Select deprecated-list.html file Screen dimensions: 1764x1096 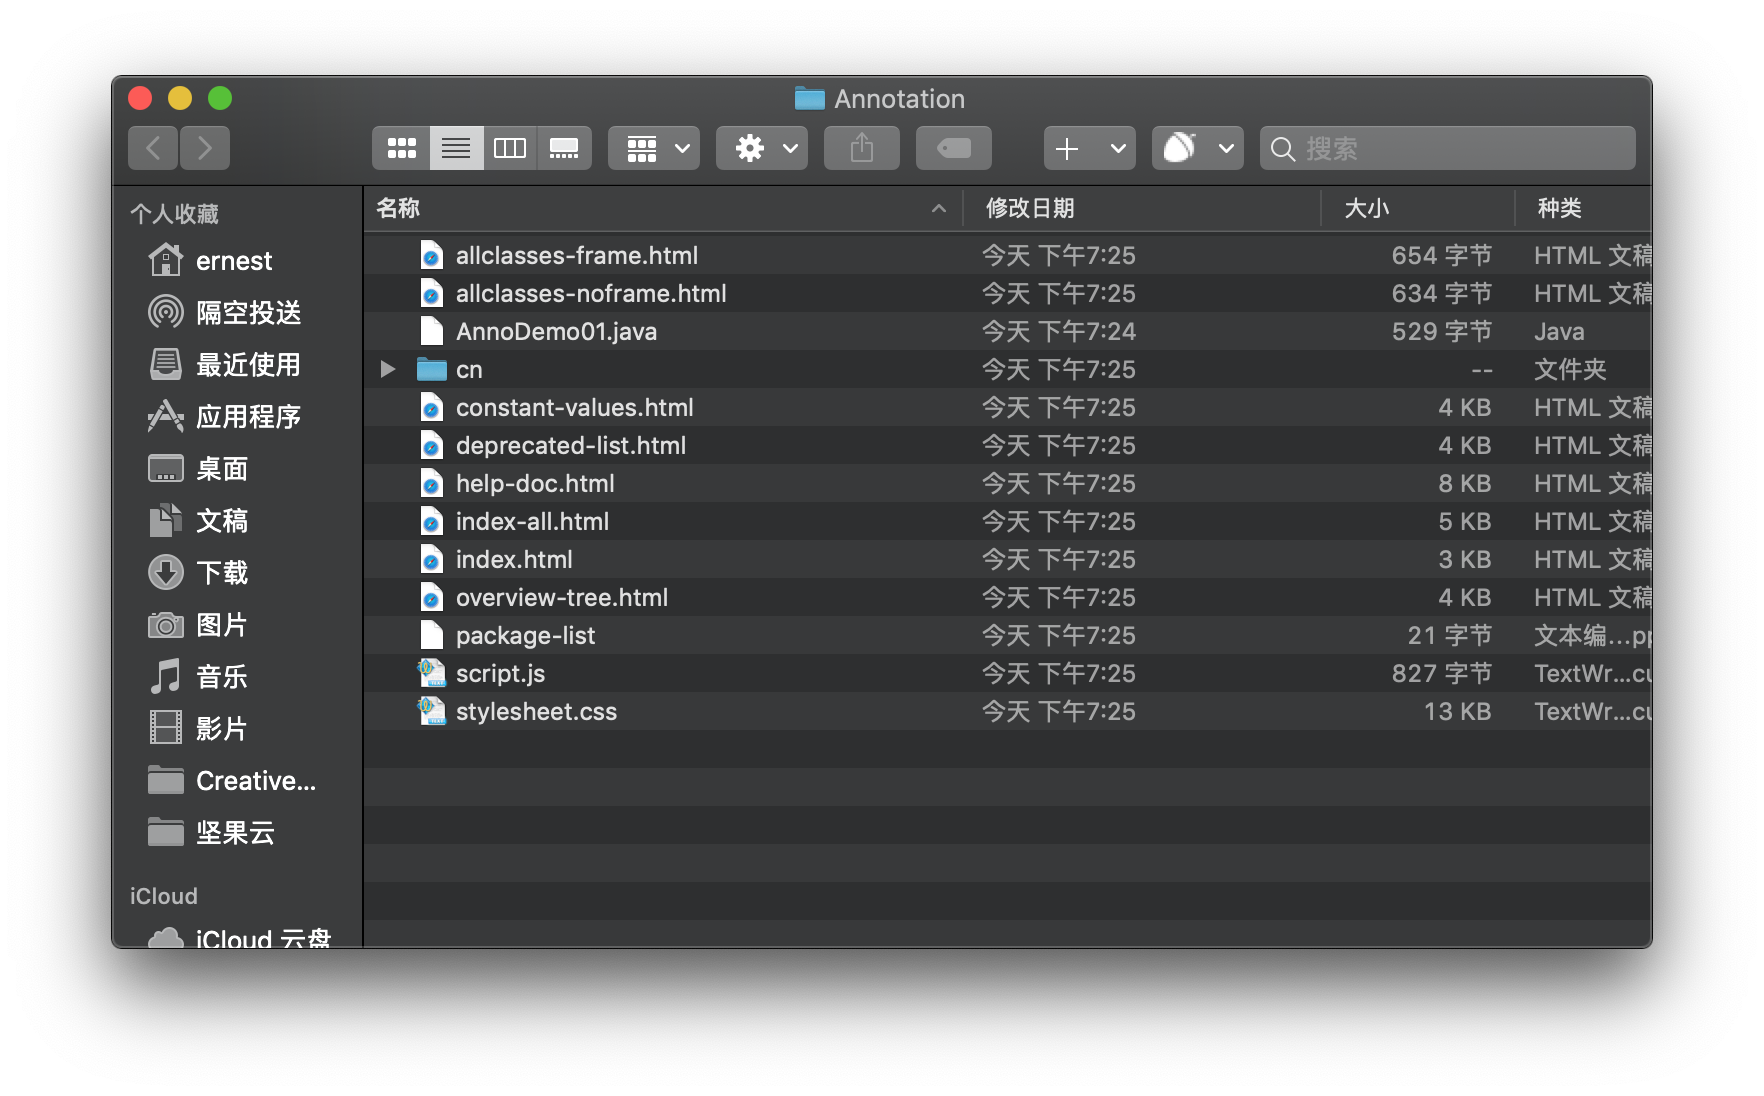tap(1008, 446)
